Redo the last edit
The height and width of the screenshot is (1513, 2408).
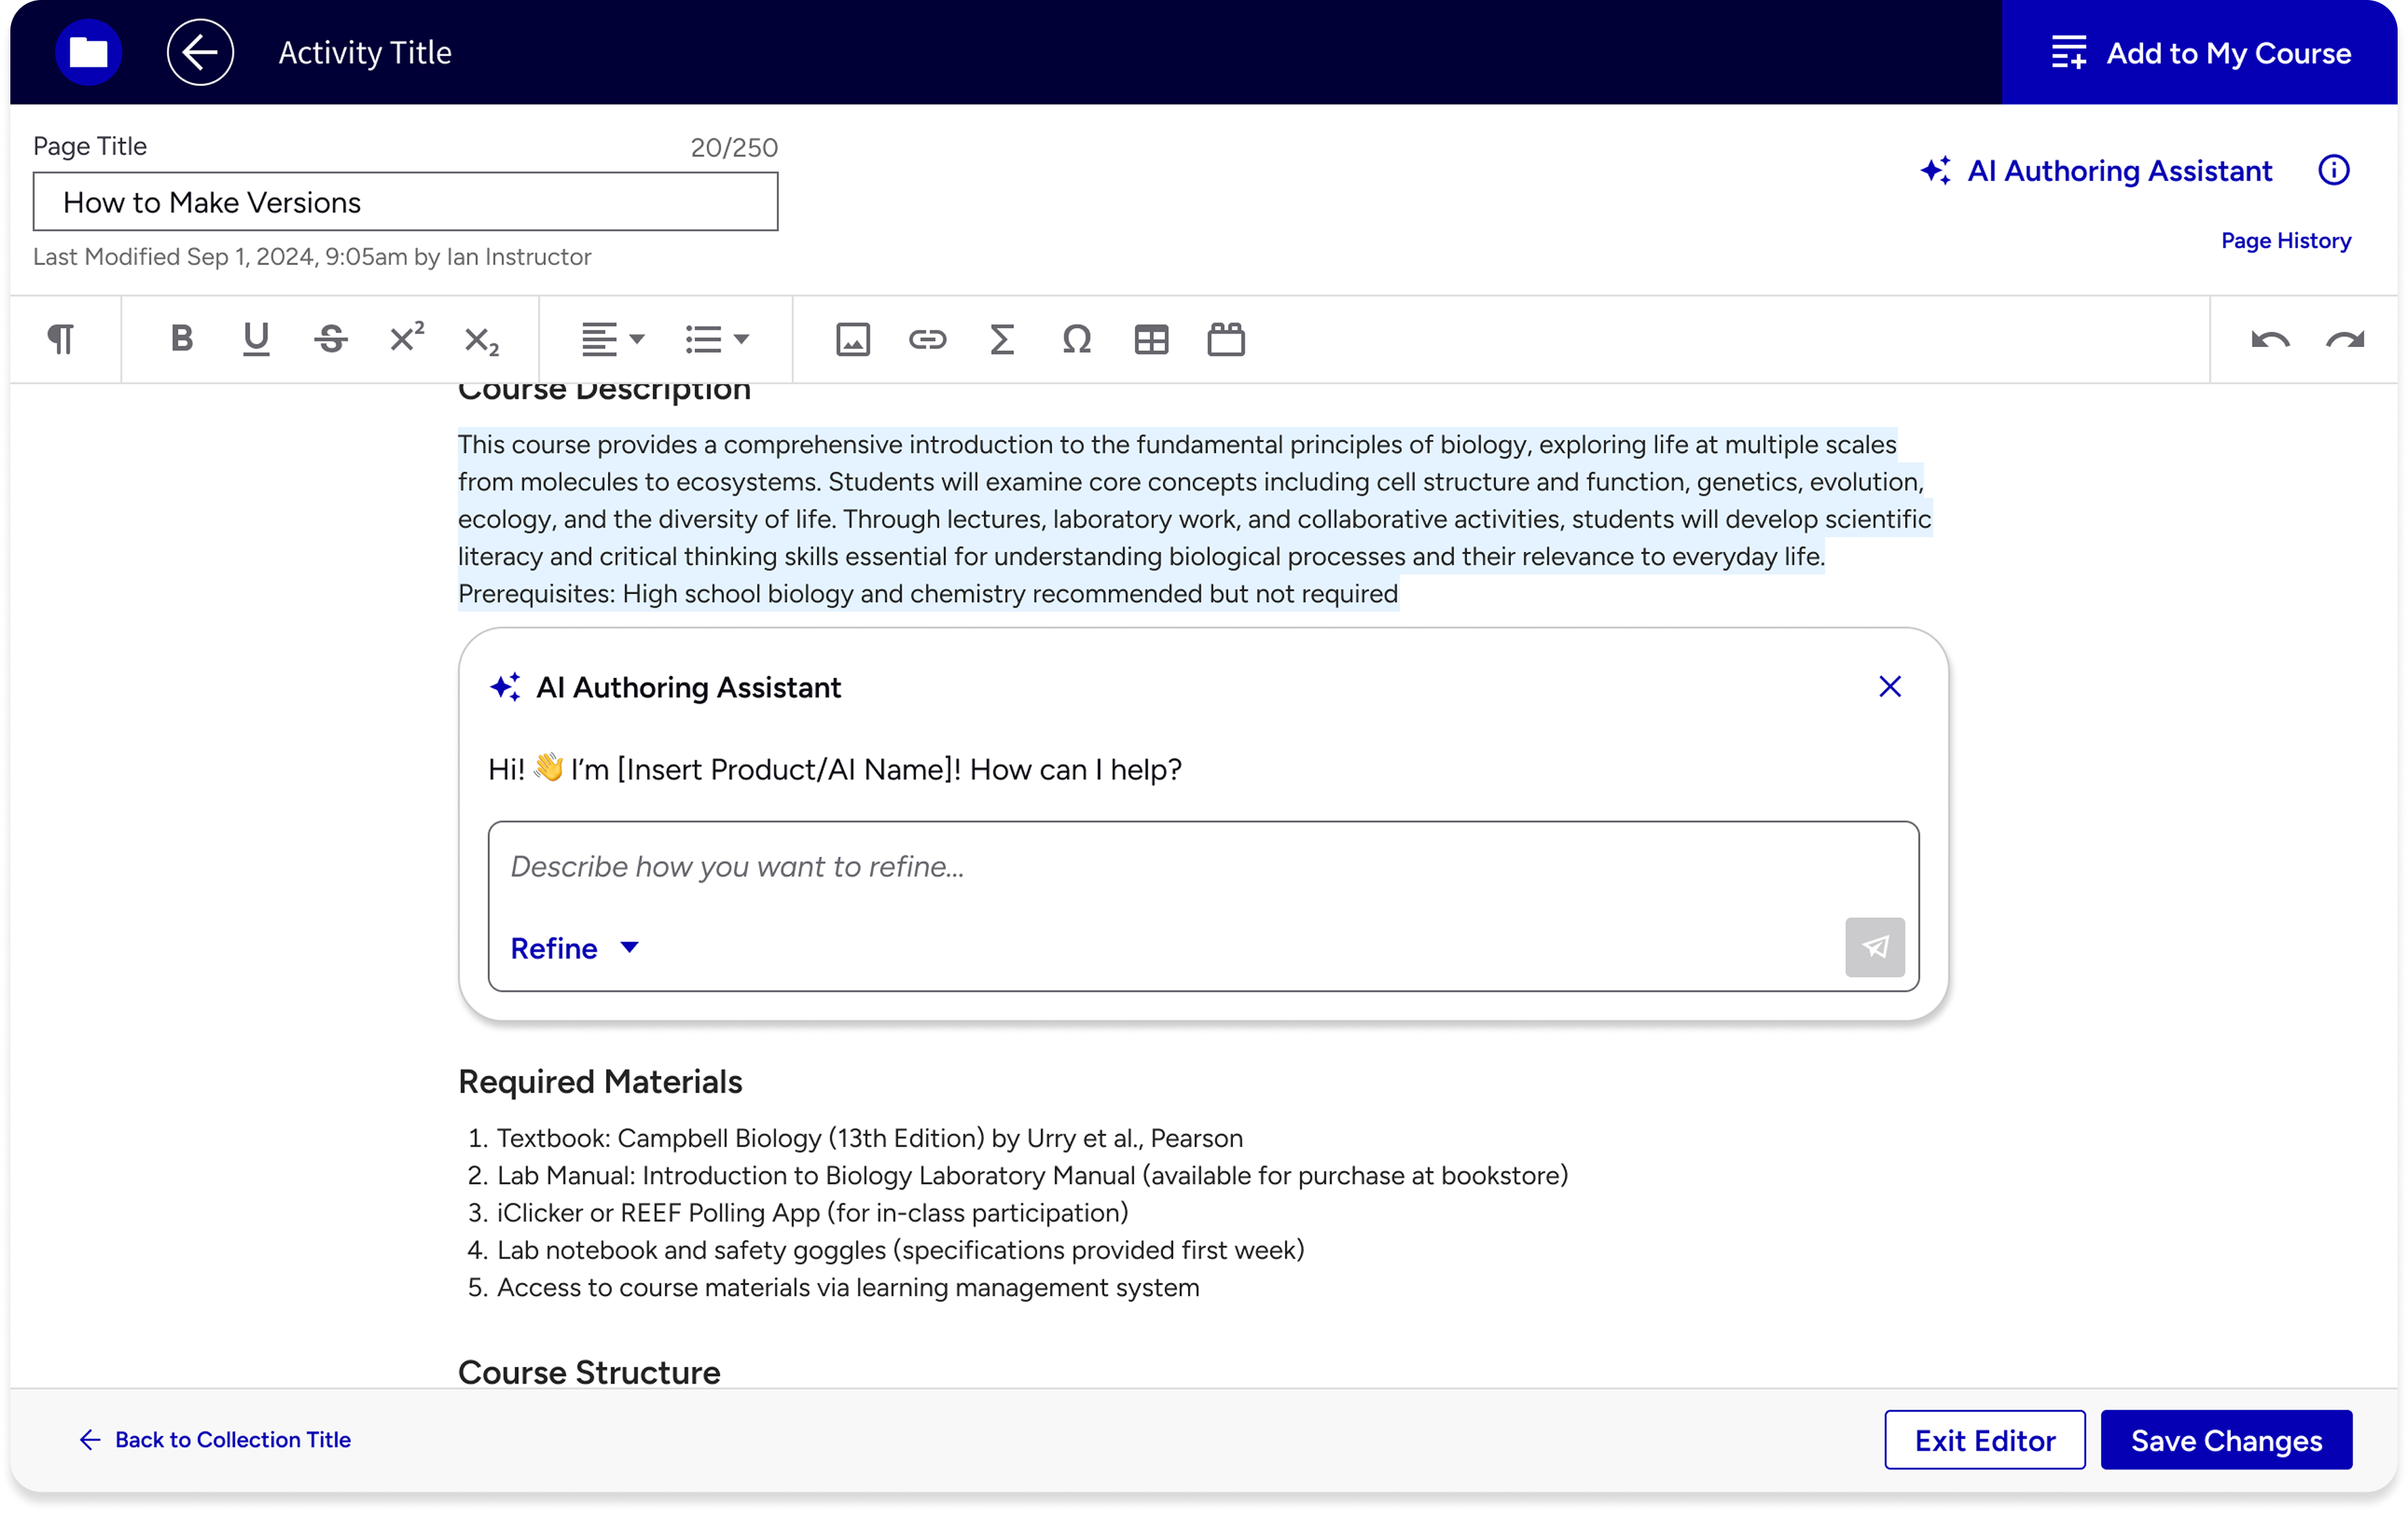tap(2345, 340)
